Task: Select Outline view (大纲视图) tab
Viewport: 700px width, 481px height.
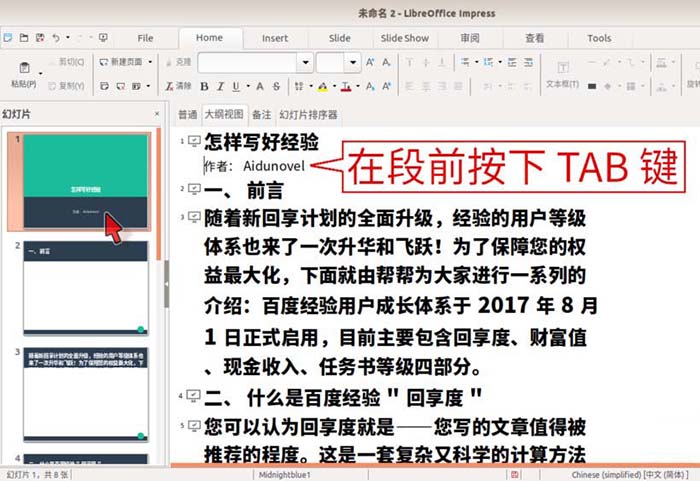Action: 224,114
